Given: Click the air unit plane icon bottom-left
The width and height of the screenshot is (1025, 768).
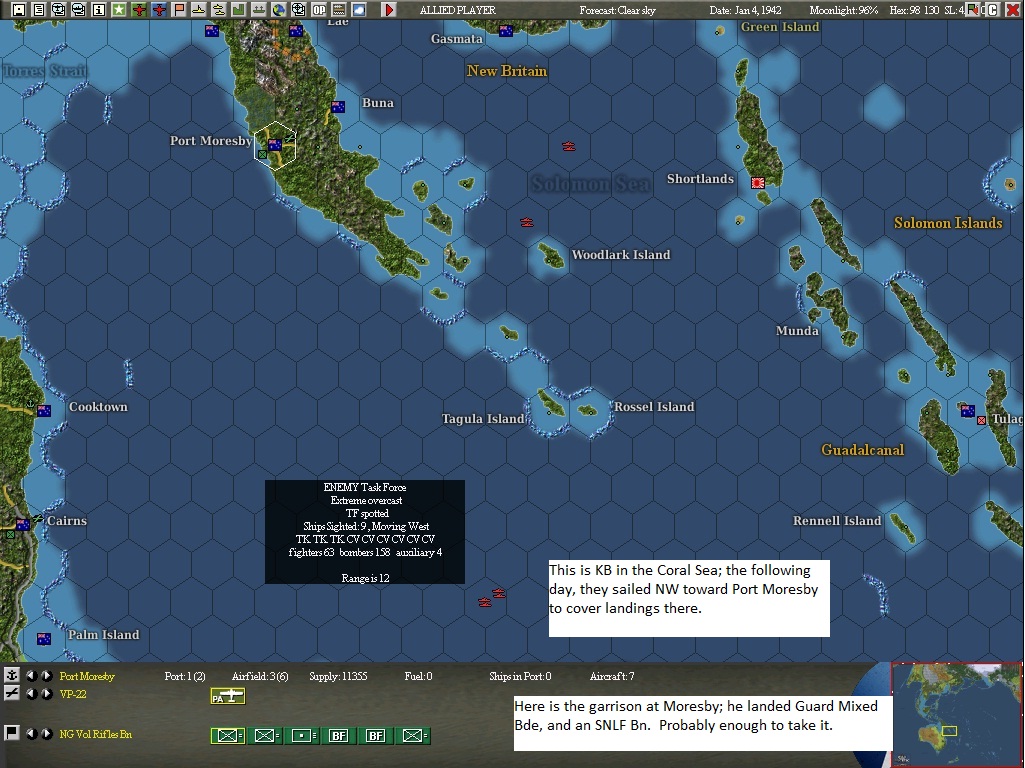Looking at the screenshot, I should click(x=11, y=693).
